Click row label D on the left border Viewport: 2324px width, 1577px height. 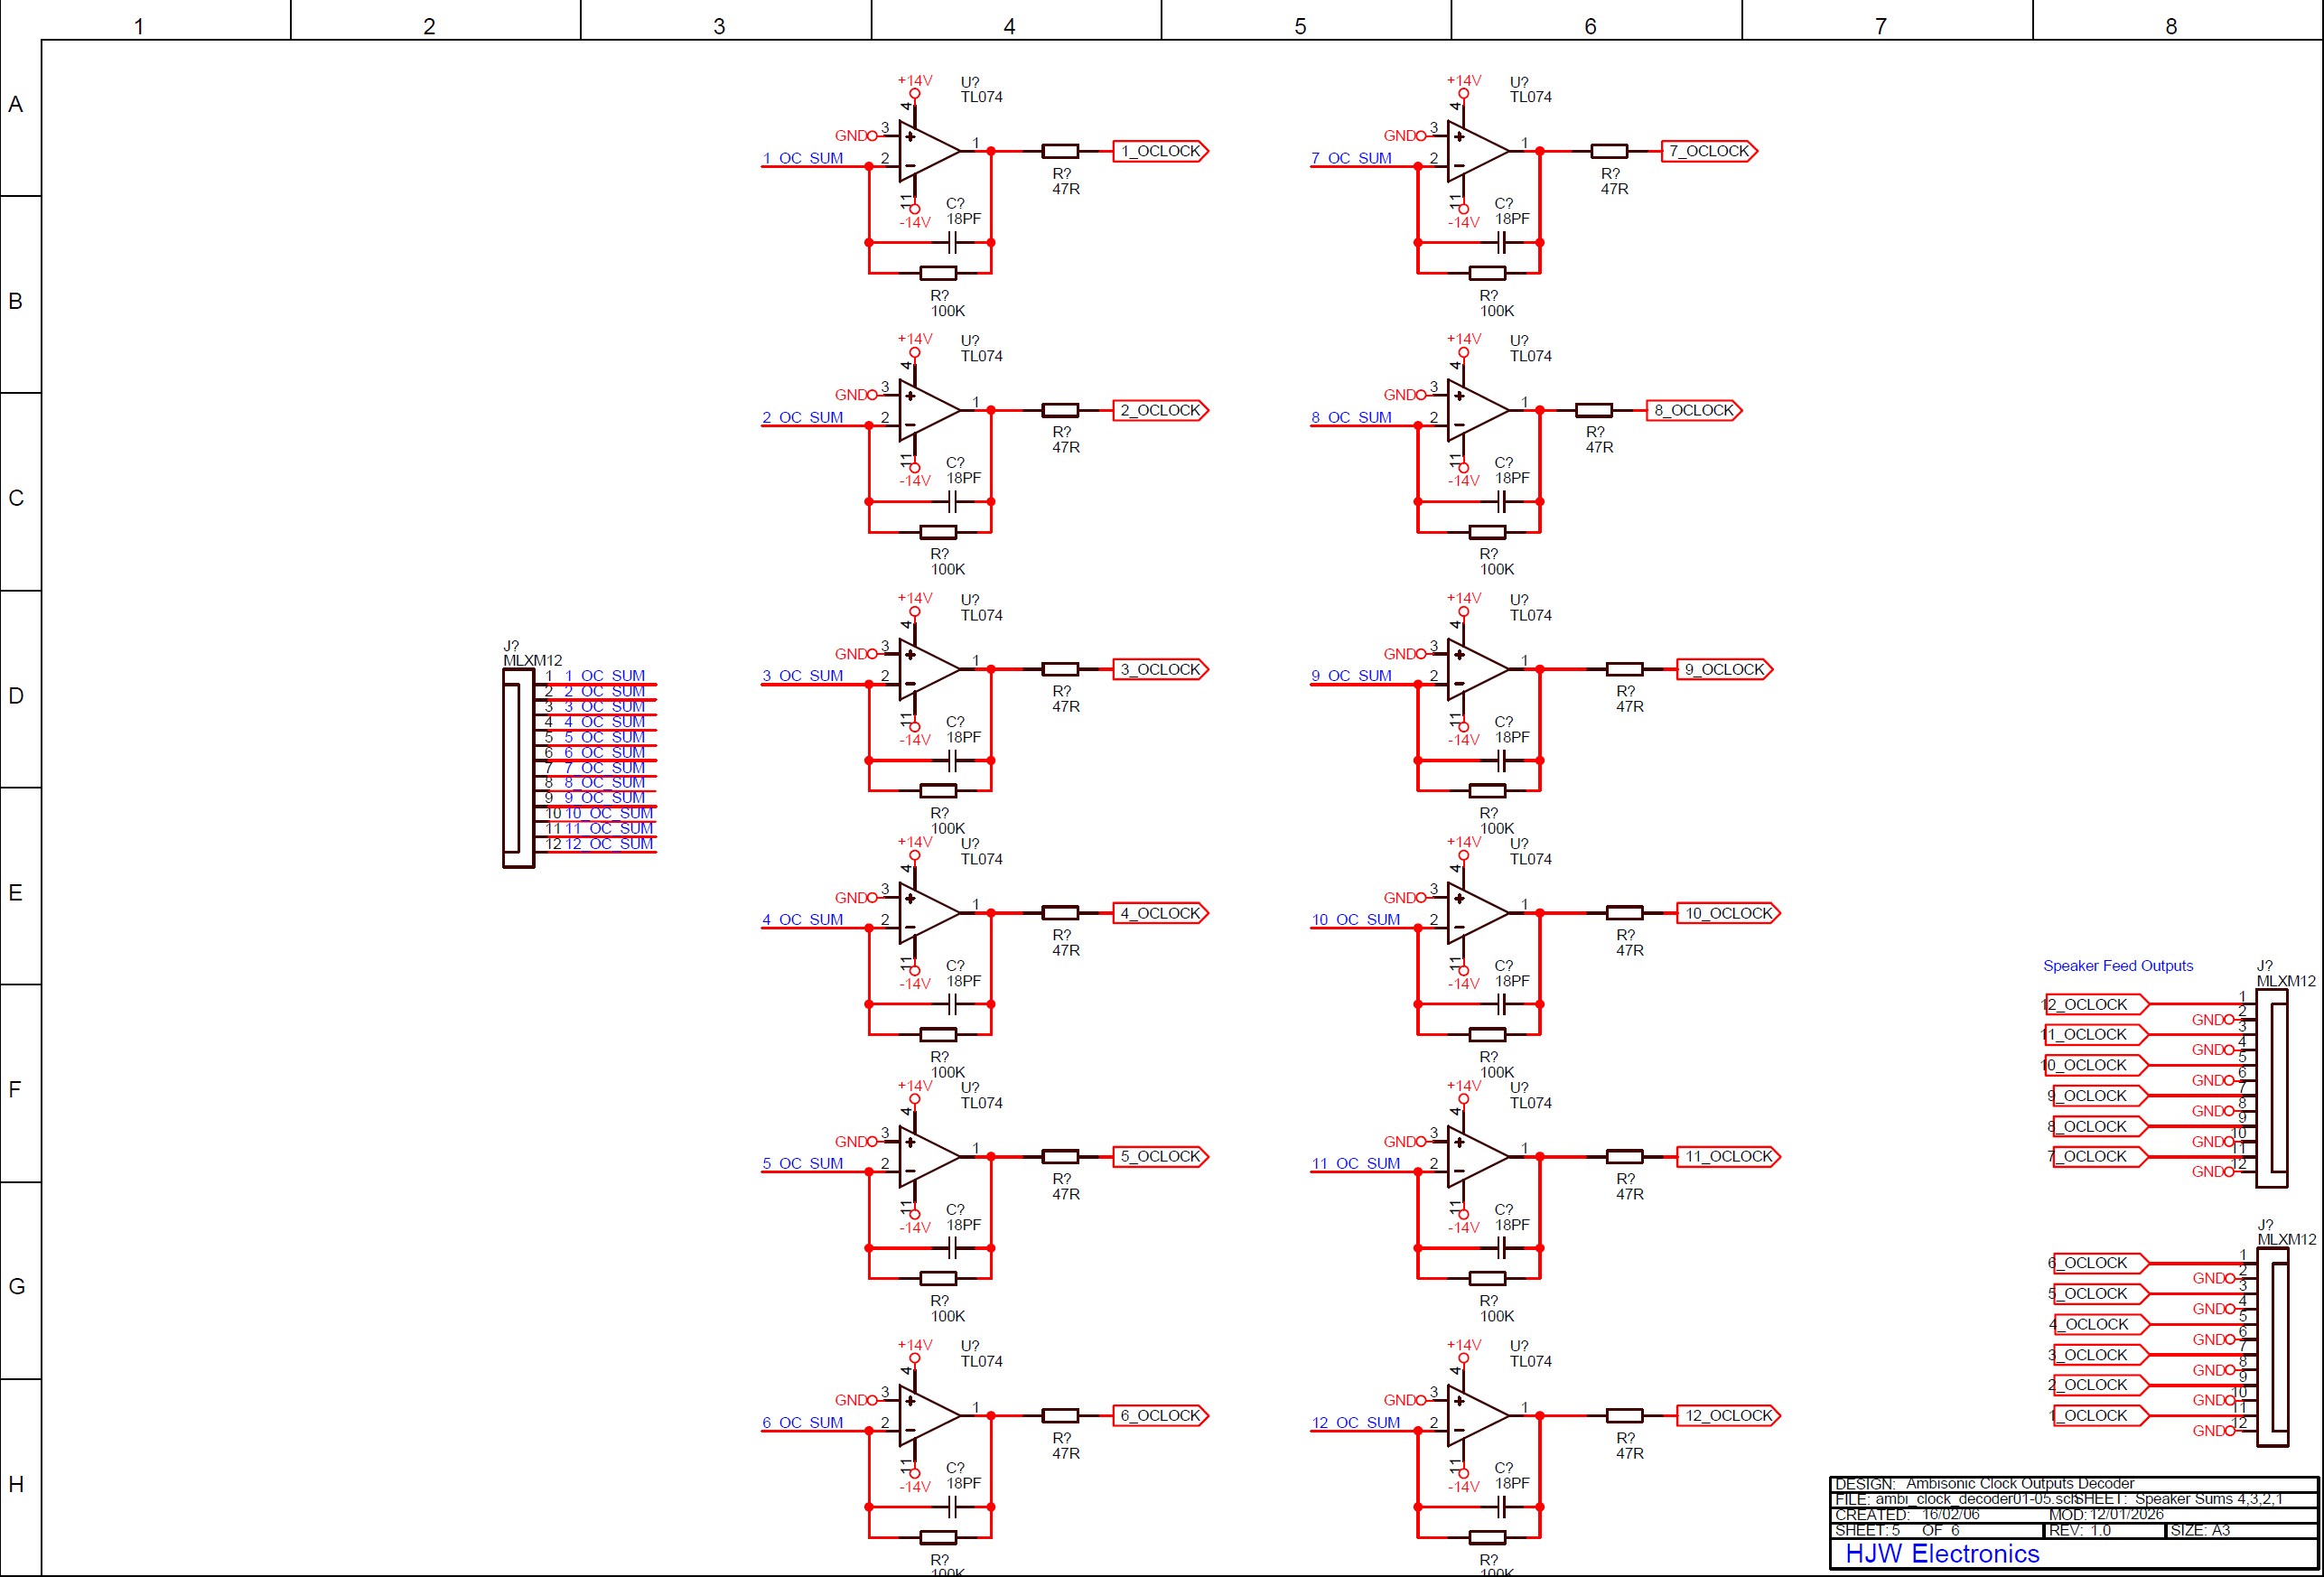pos(16,695)
